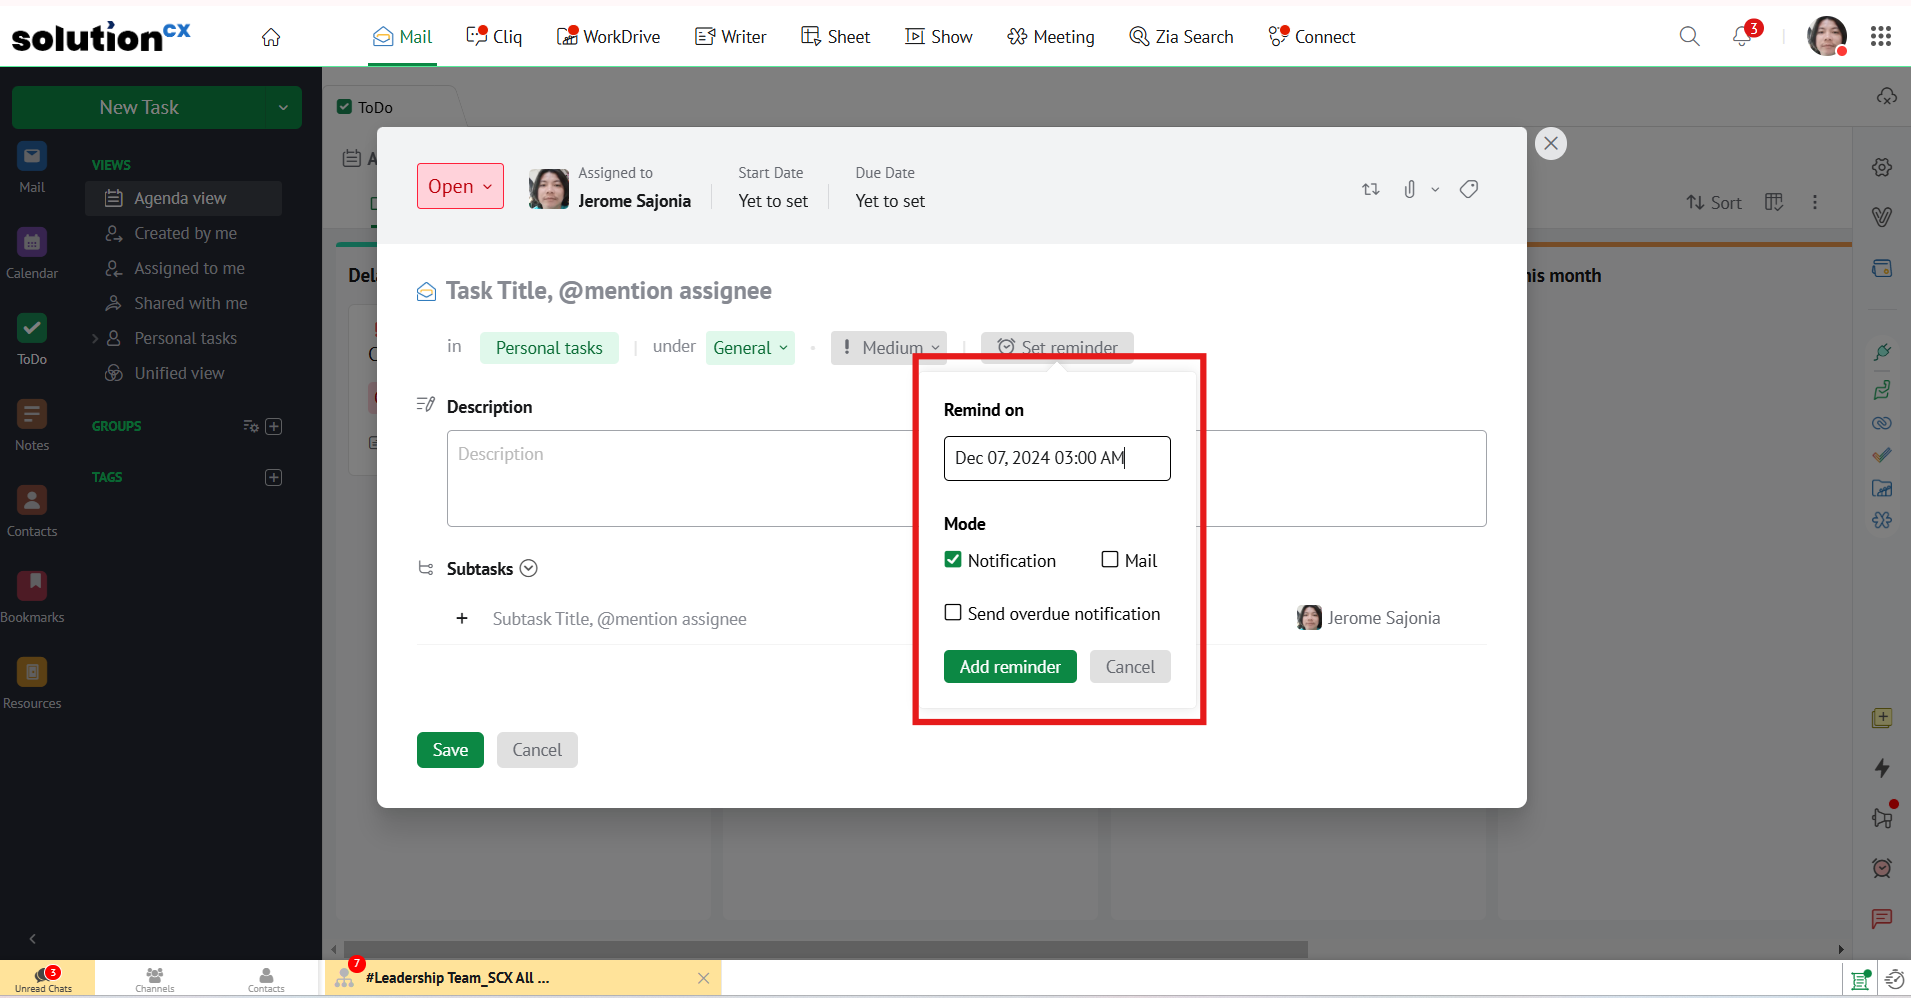Image resolution: width=1911 pixels, height=998 pixels.
Task: Open the Connect tab
Action: click(1312, 37)
